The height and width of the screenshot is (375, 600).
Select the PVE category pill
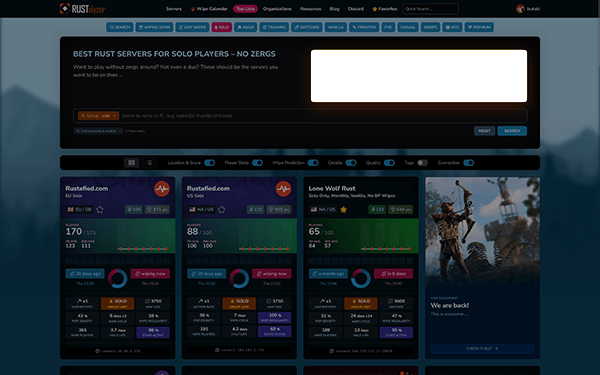(x=388, y=27)
